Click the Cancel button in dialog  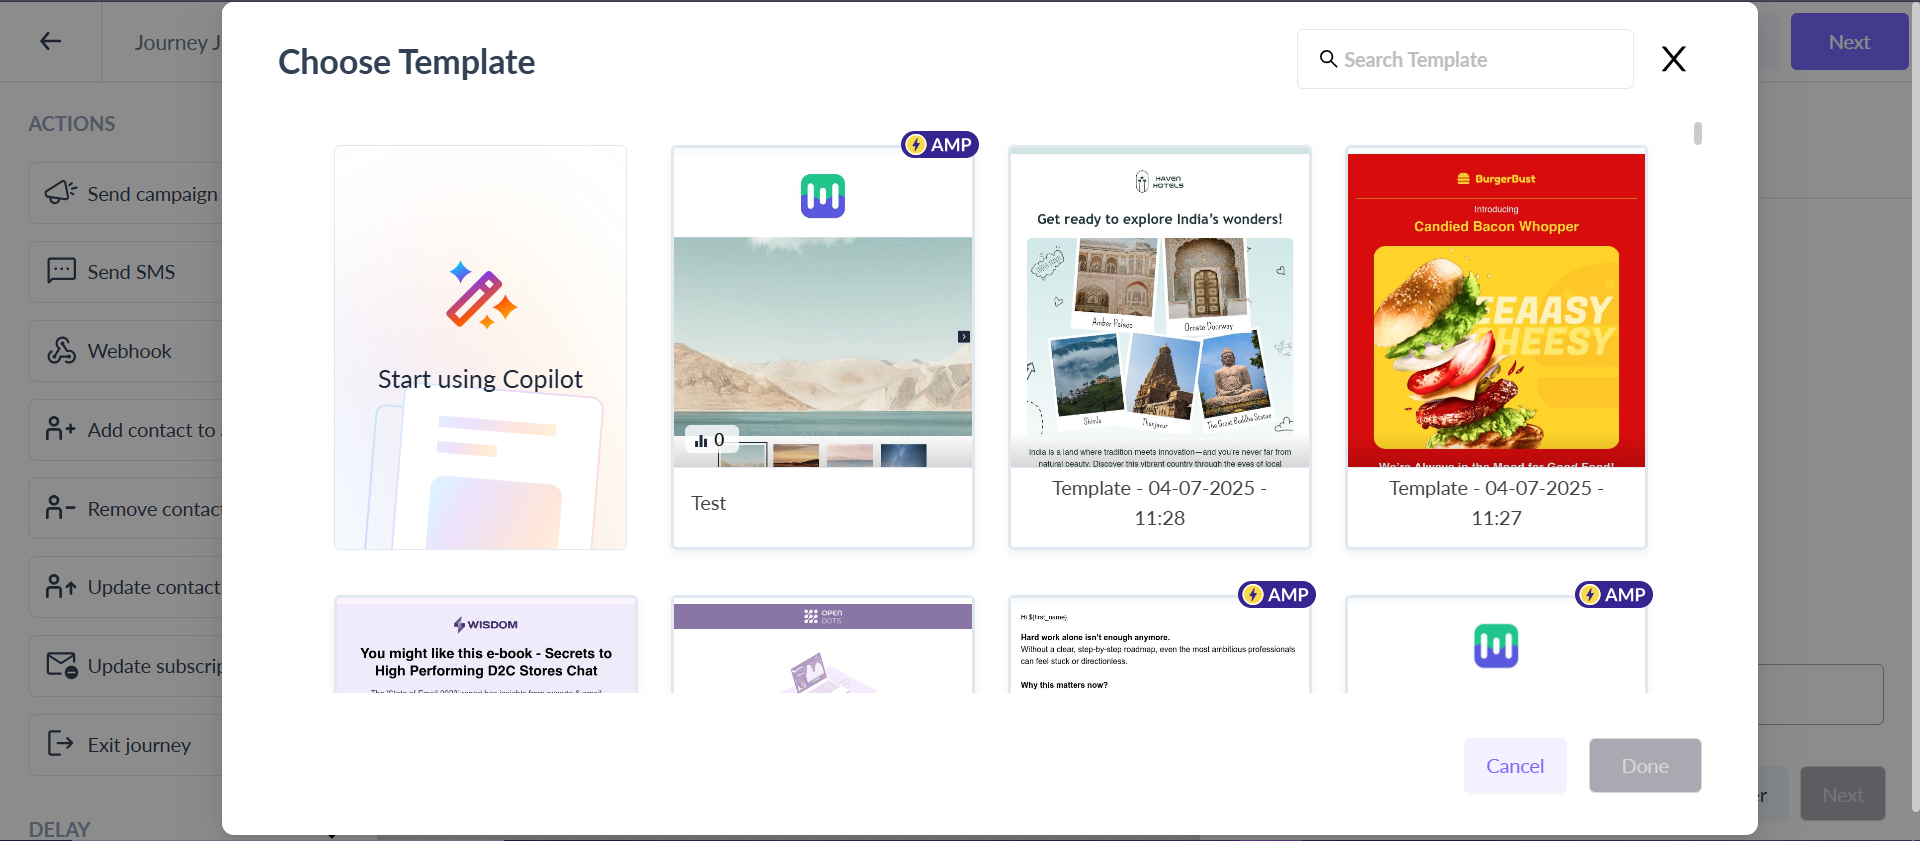pos(1515,766)
